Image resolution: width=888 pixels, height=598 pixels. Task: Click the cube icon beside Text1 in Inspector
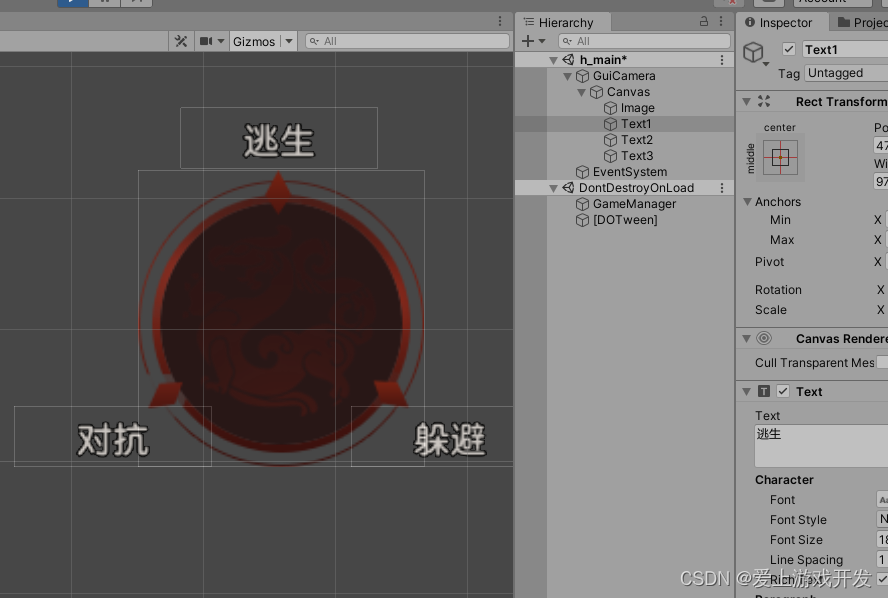[x=753, y=53]
